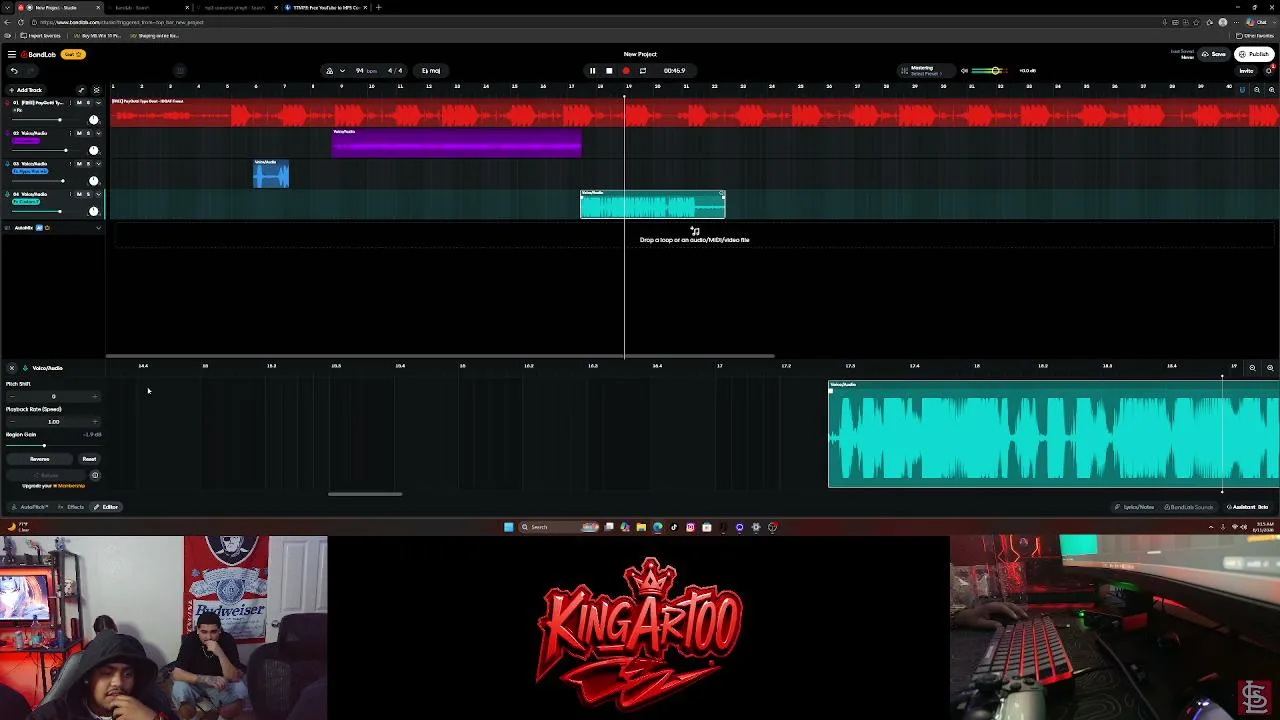
Task: Zoom out the timeline
Action: click(x=1257, y=90)
